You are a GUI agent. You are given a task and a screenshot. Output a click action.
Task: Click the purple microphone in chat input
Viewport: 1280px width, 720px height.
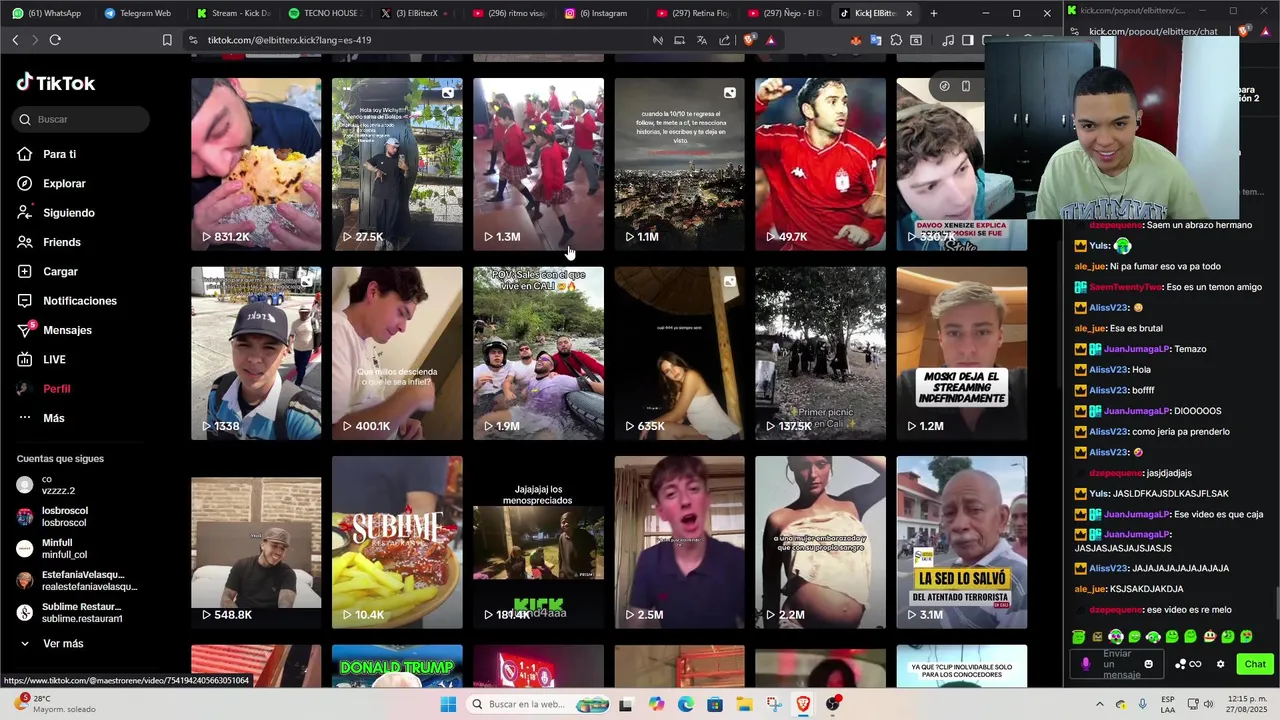click(x=1086, y=664)
